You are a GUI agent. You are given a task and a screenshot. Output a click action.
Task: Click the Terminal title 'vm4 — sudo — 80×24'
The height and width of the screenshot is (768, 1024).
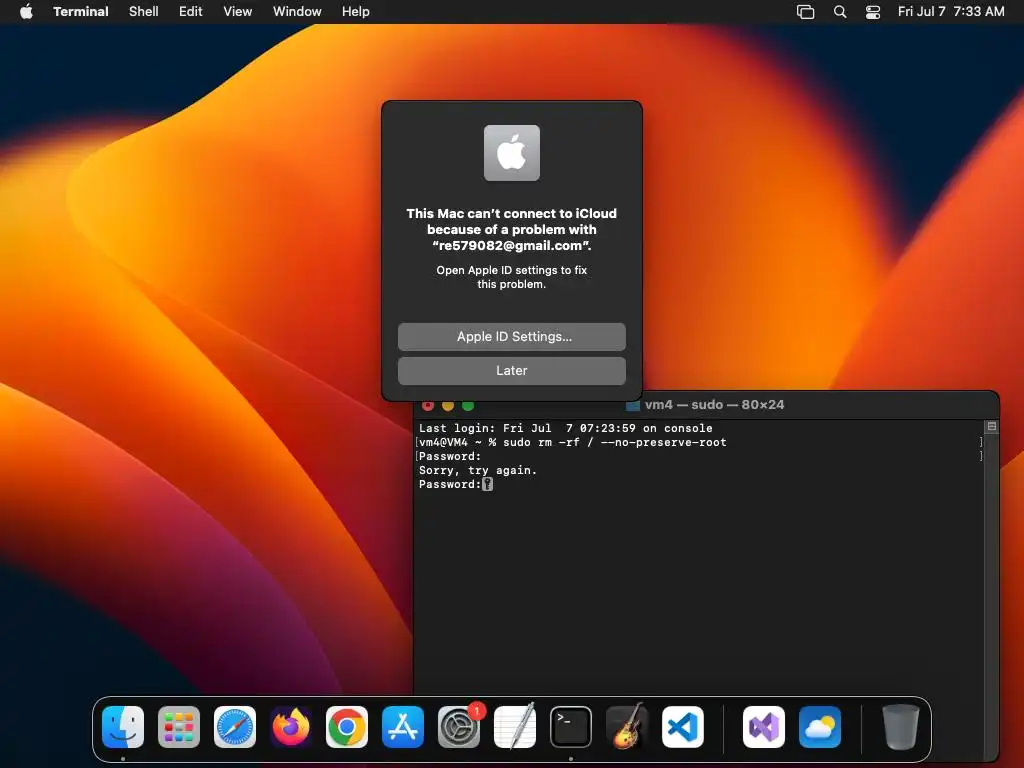pos(714,405)
